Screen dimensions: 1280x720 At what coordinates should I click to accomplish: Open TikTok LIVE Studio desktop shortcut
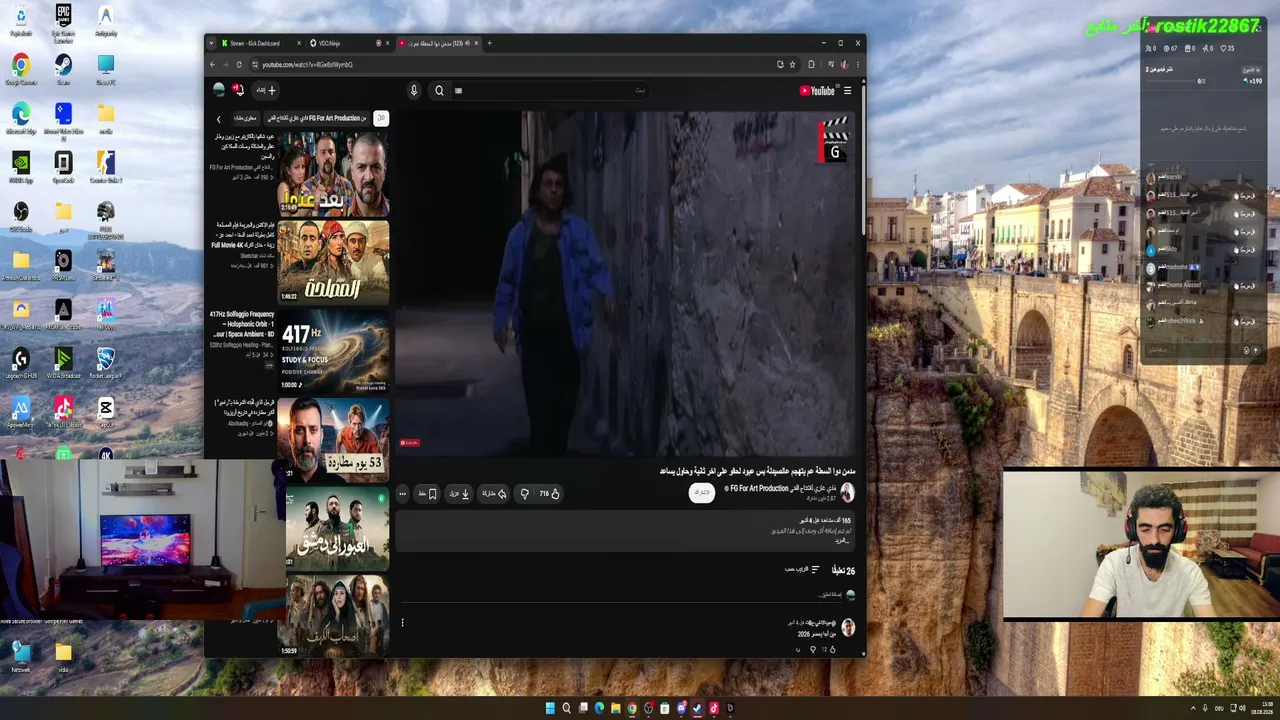(x=63, y=410)
